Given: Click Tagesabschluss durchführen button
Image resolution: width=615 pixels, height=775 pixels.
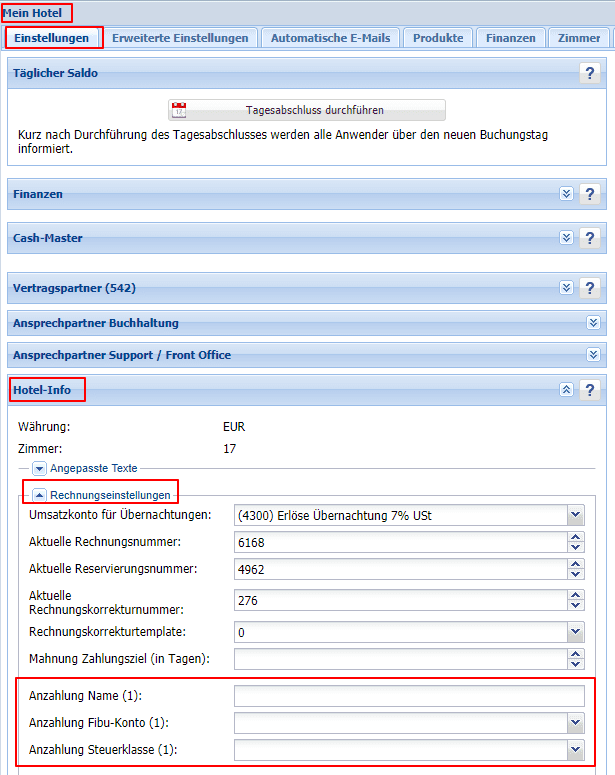Looking at the screenshot, I should click(x=306, y=111).
